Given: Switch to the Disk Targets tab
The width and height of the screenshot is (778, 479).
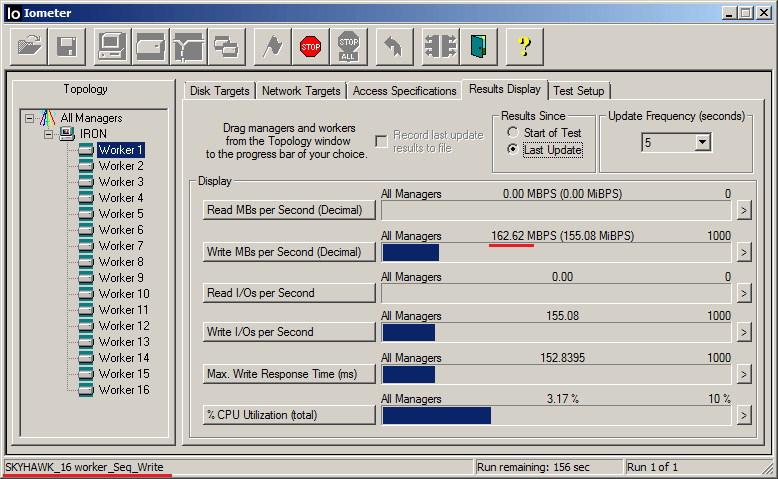Looking at the screenshot, I should [219, 91].
